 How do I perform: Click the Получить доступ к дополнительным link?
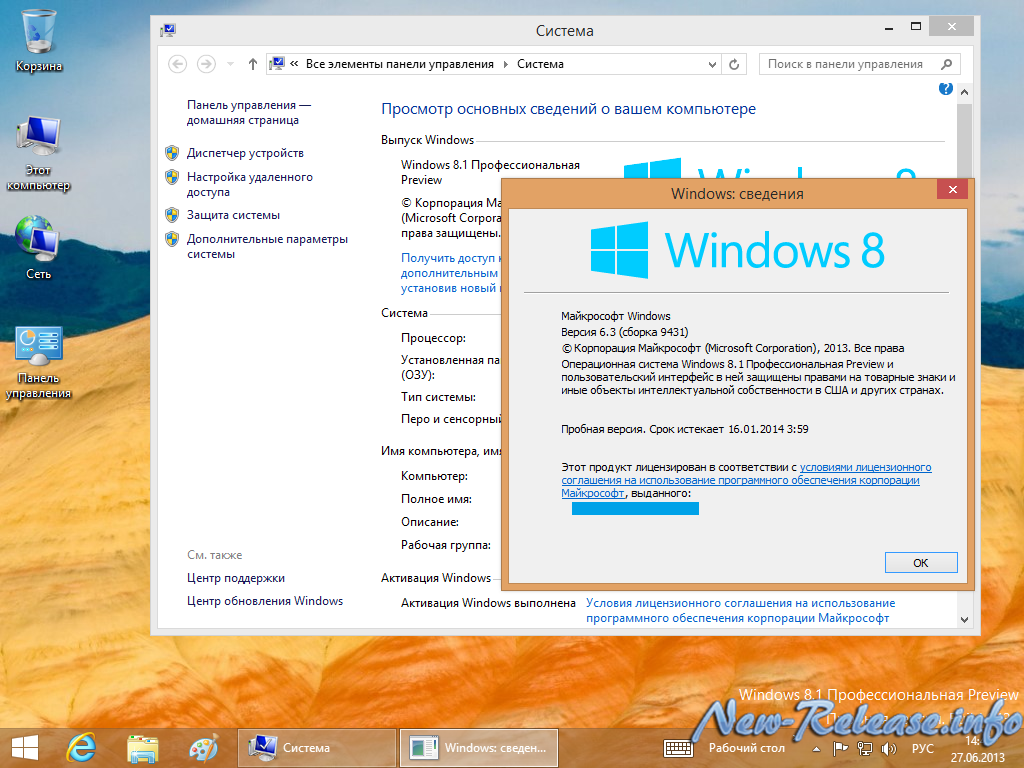click(451, 273)
